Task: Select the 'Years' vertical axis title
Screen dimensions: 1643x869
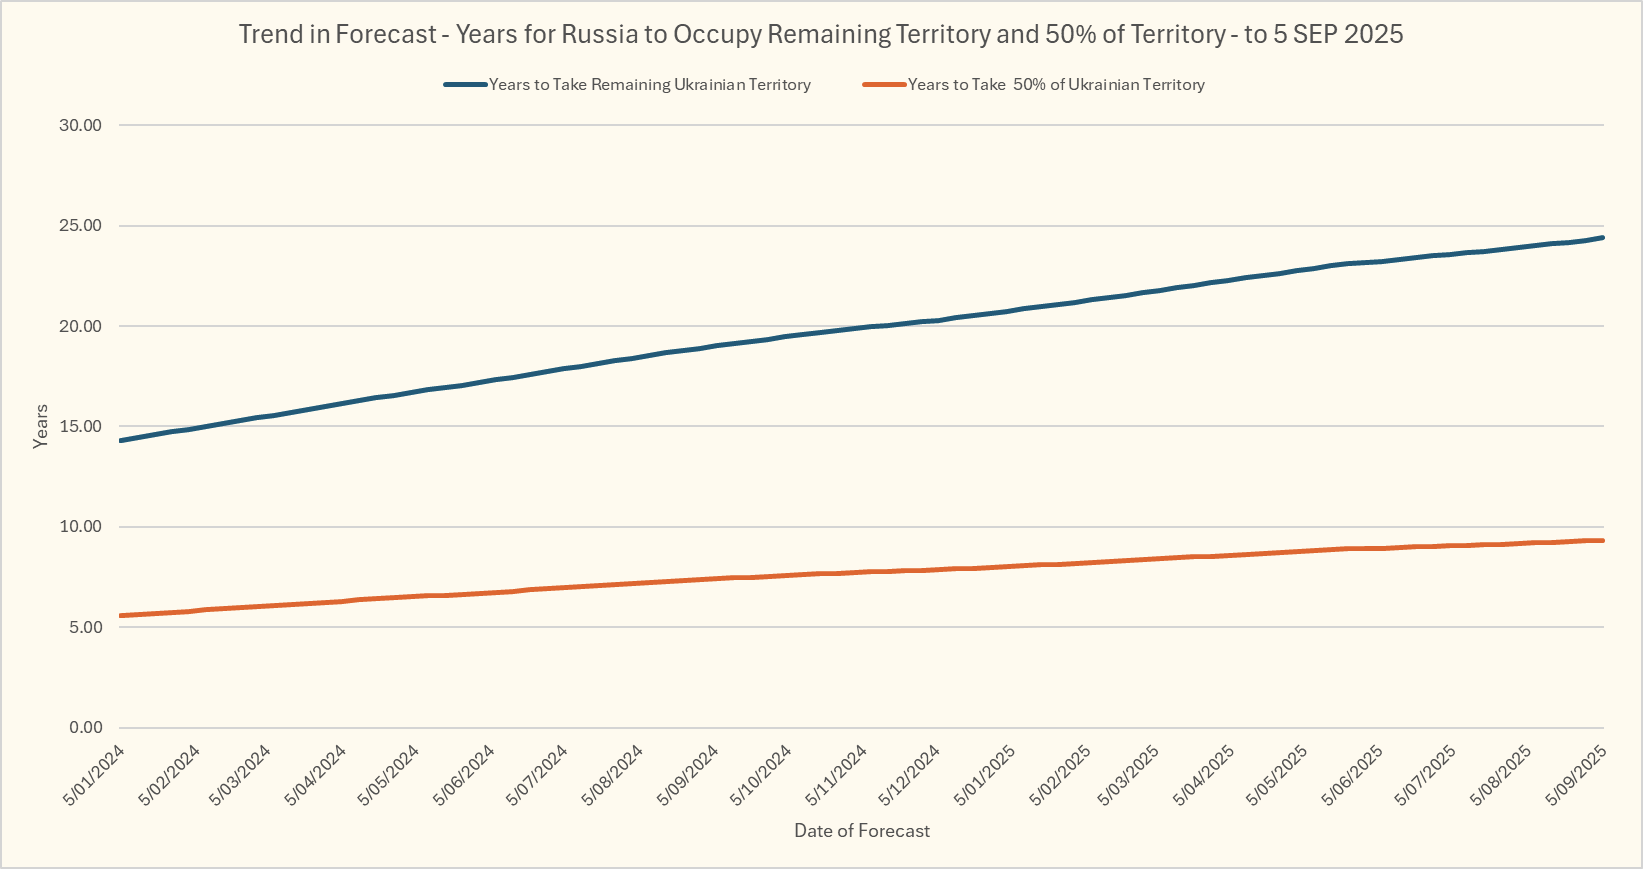Action: (x=41, y=426)
